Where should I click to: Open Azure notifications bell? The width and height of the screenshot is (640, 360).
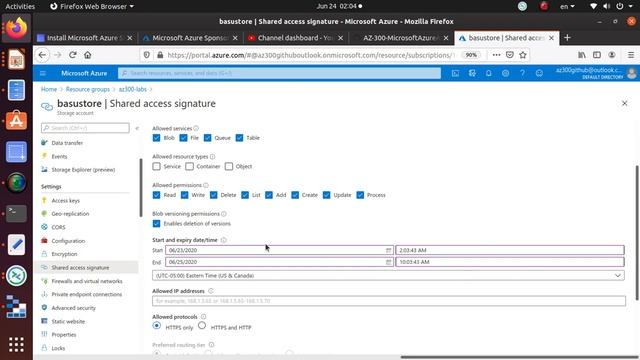[489, 73]
